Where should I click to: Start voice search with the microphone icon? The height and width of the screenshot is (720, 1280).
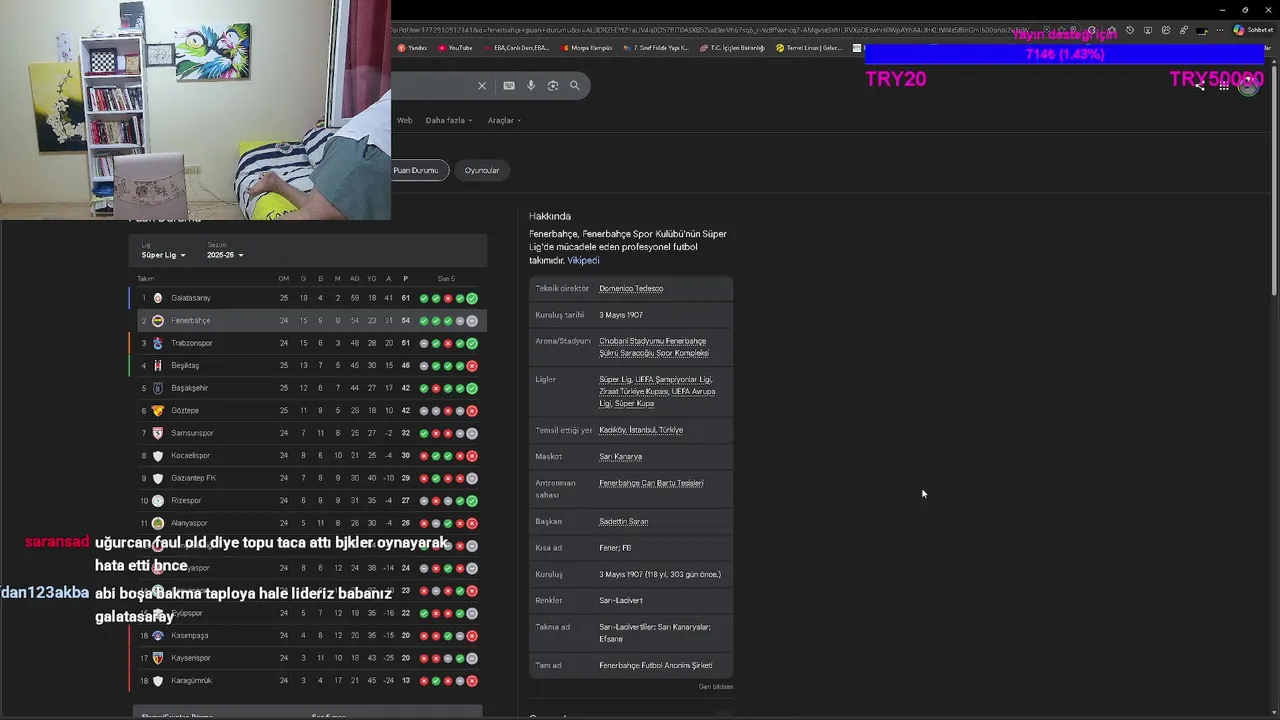click(x=531, y=86)
